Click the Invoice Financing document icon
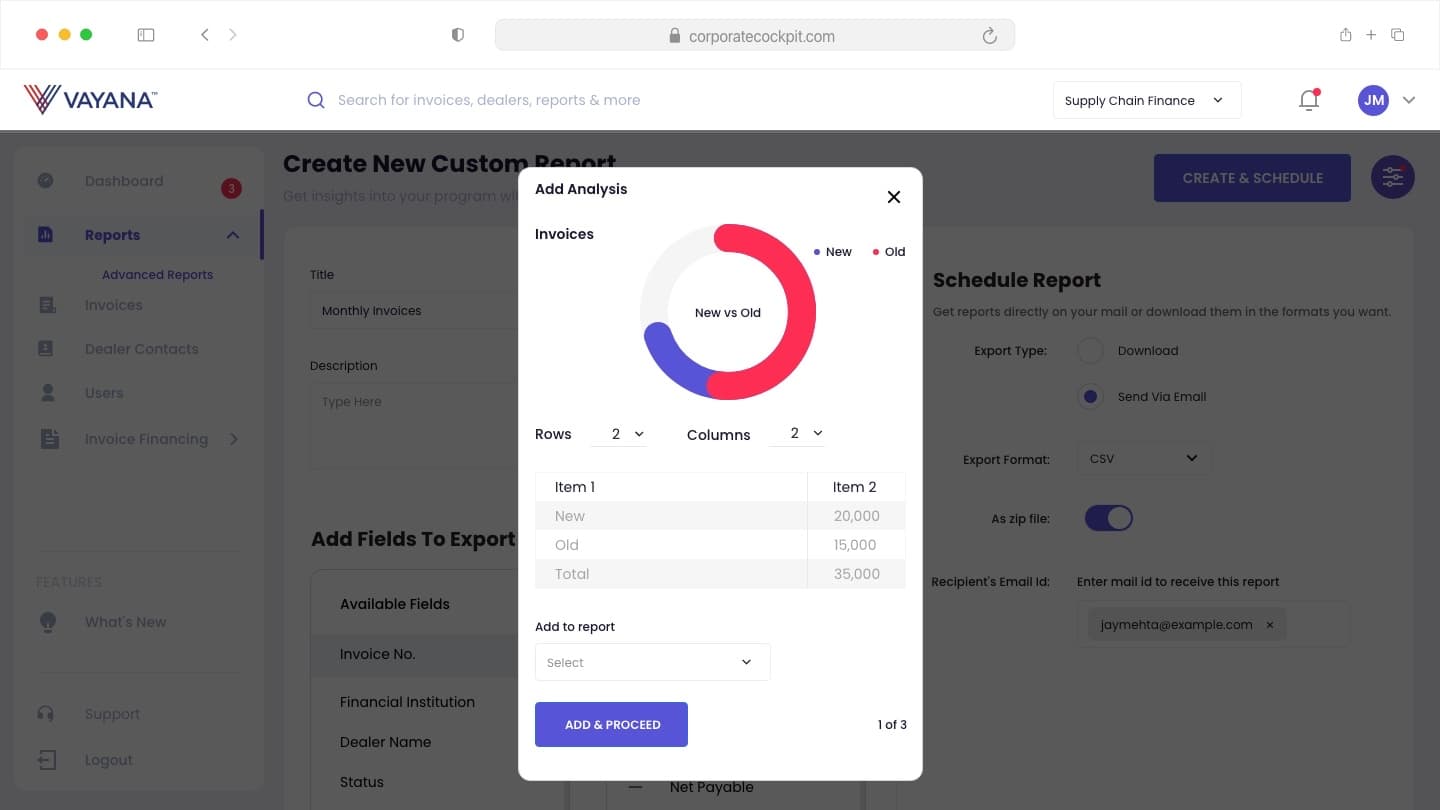The image size is (1440, 810). point(49,438)
